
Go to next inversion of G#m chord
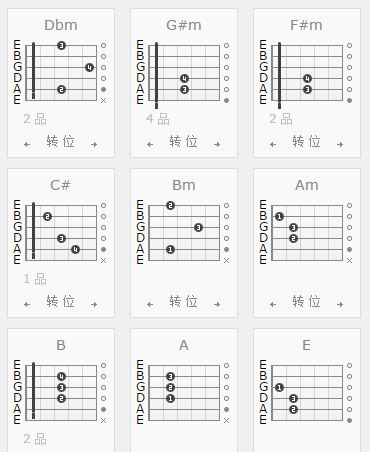point(217,144)
